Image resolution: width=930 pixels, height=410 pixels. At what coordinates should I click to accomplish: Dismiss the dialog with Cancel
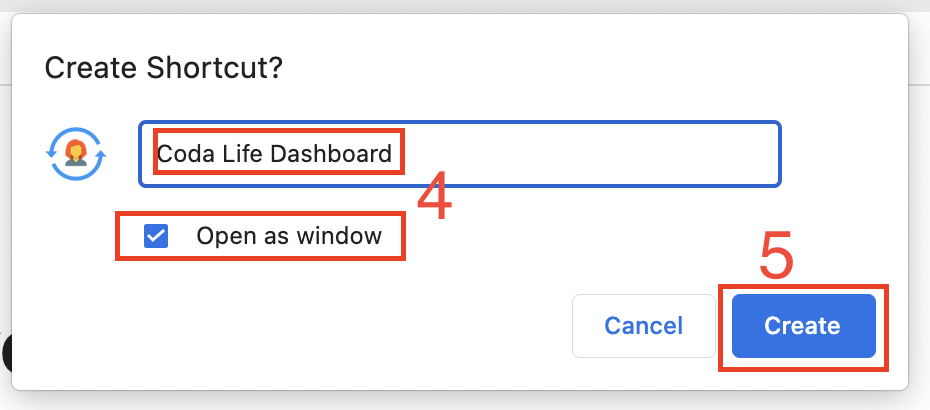click(643, 325)
